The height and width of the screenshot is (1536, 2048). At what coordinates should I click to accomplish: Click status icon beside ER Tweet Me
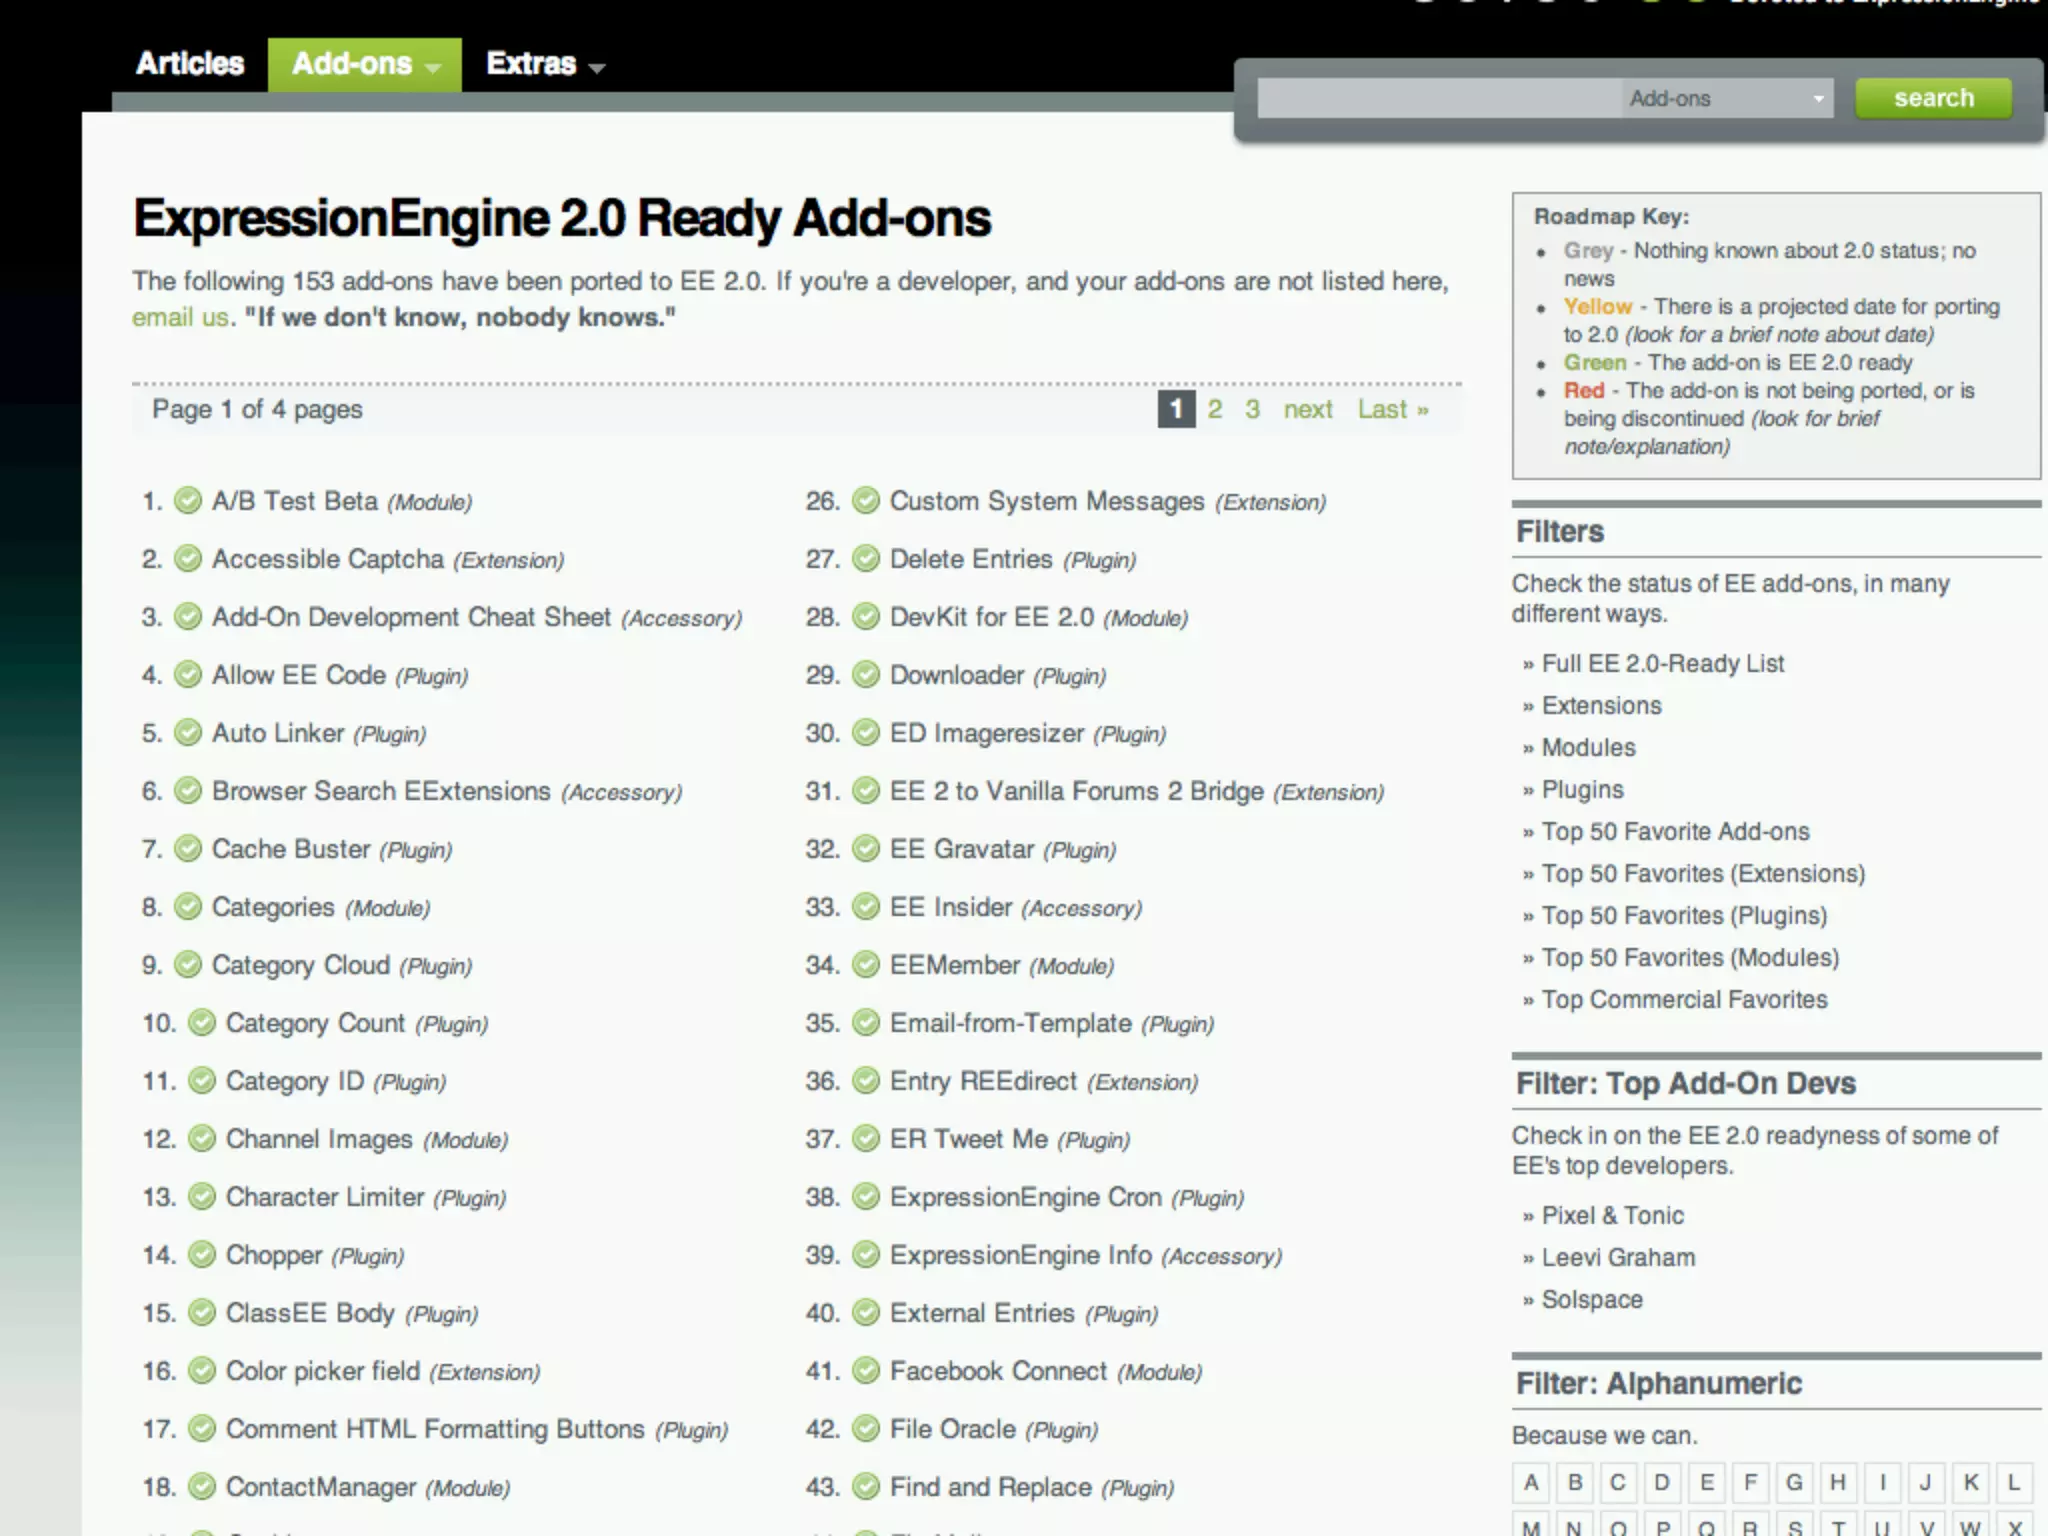click(866, 1138)
